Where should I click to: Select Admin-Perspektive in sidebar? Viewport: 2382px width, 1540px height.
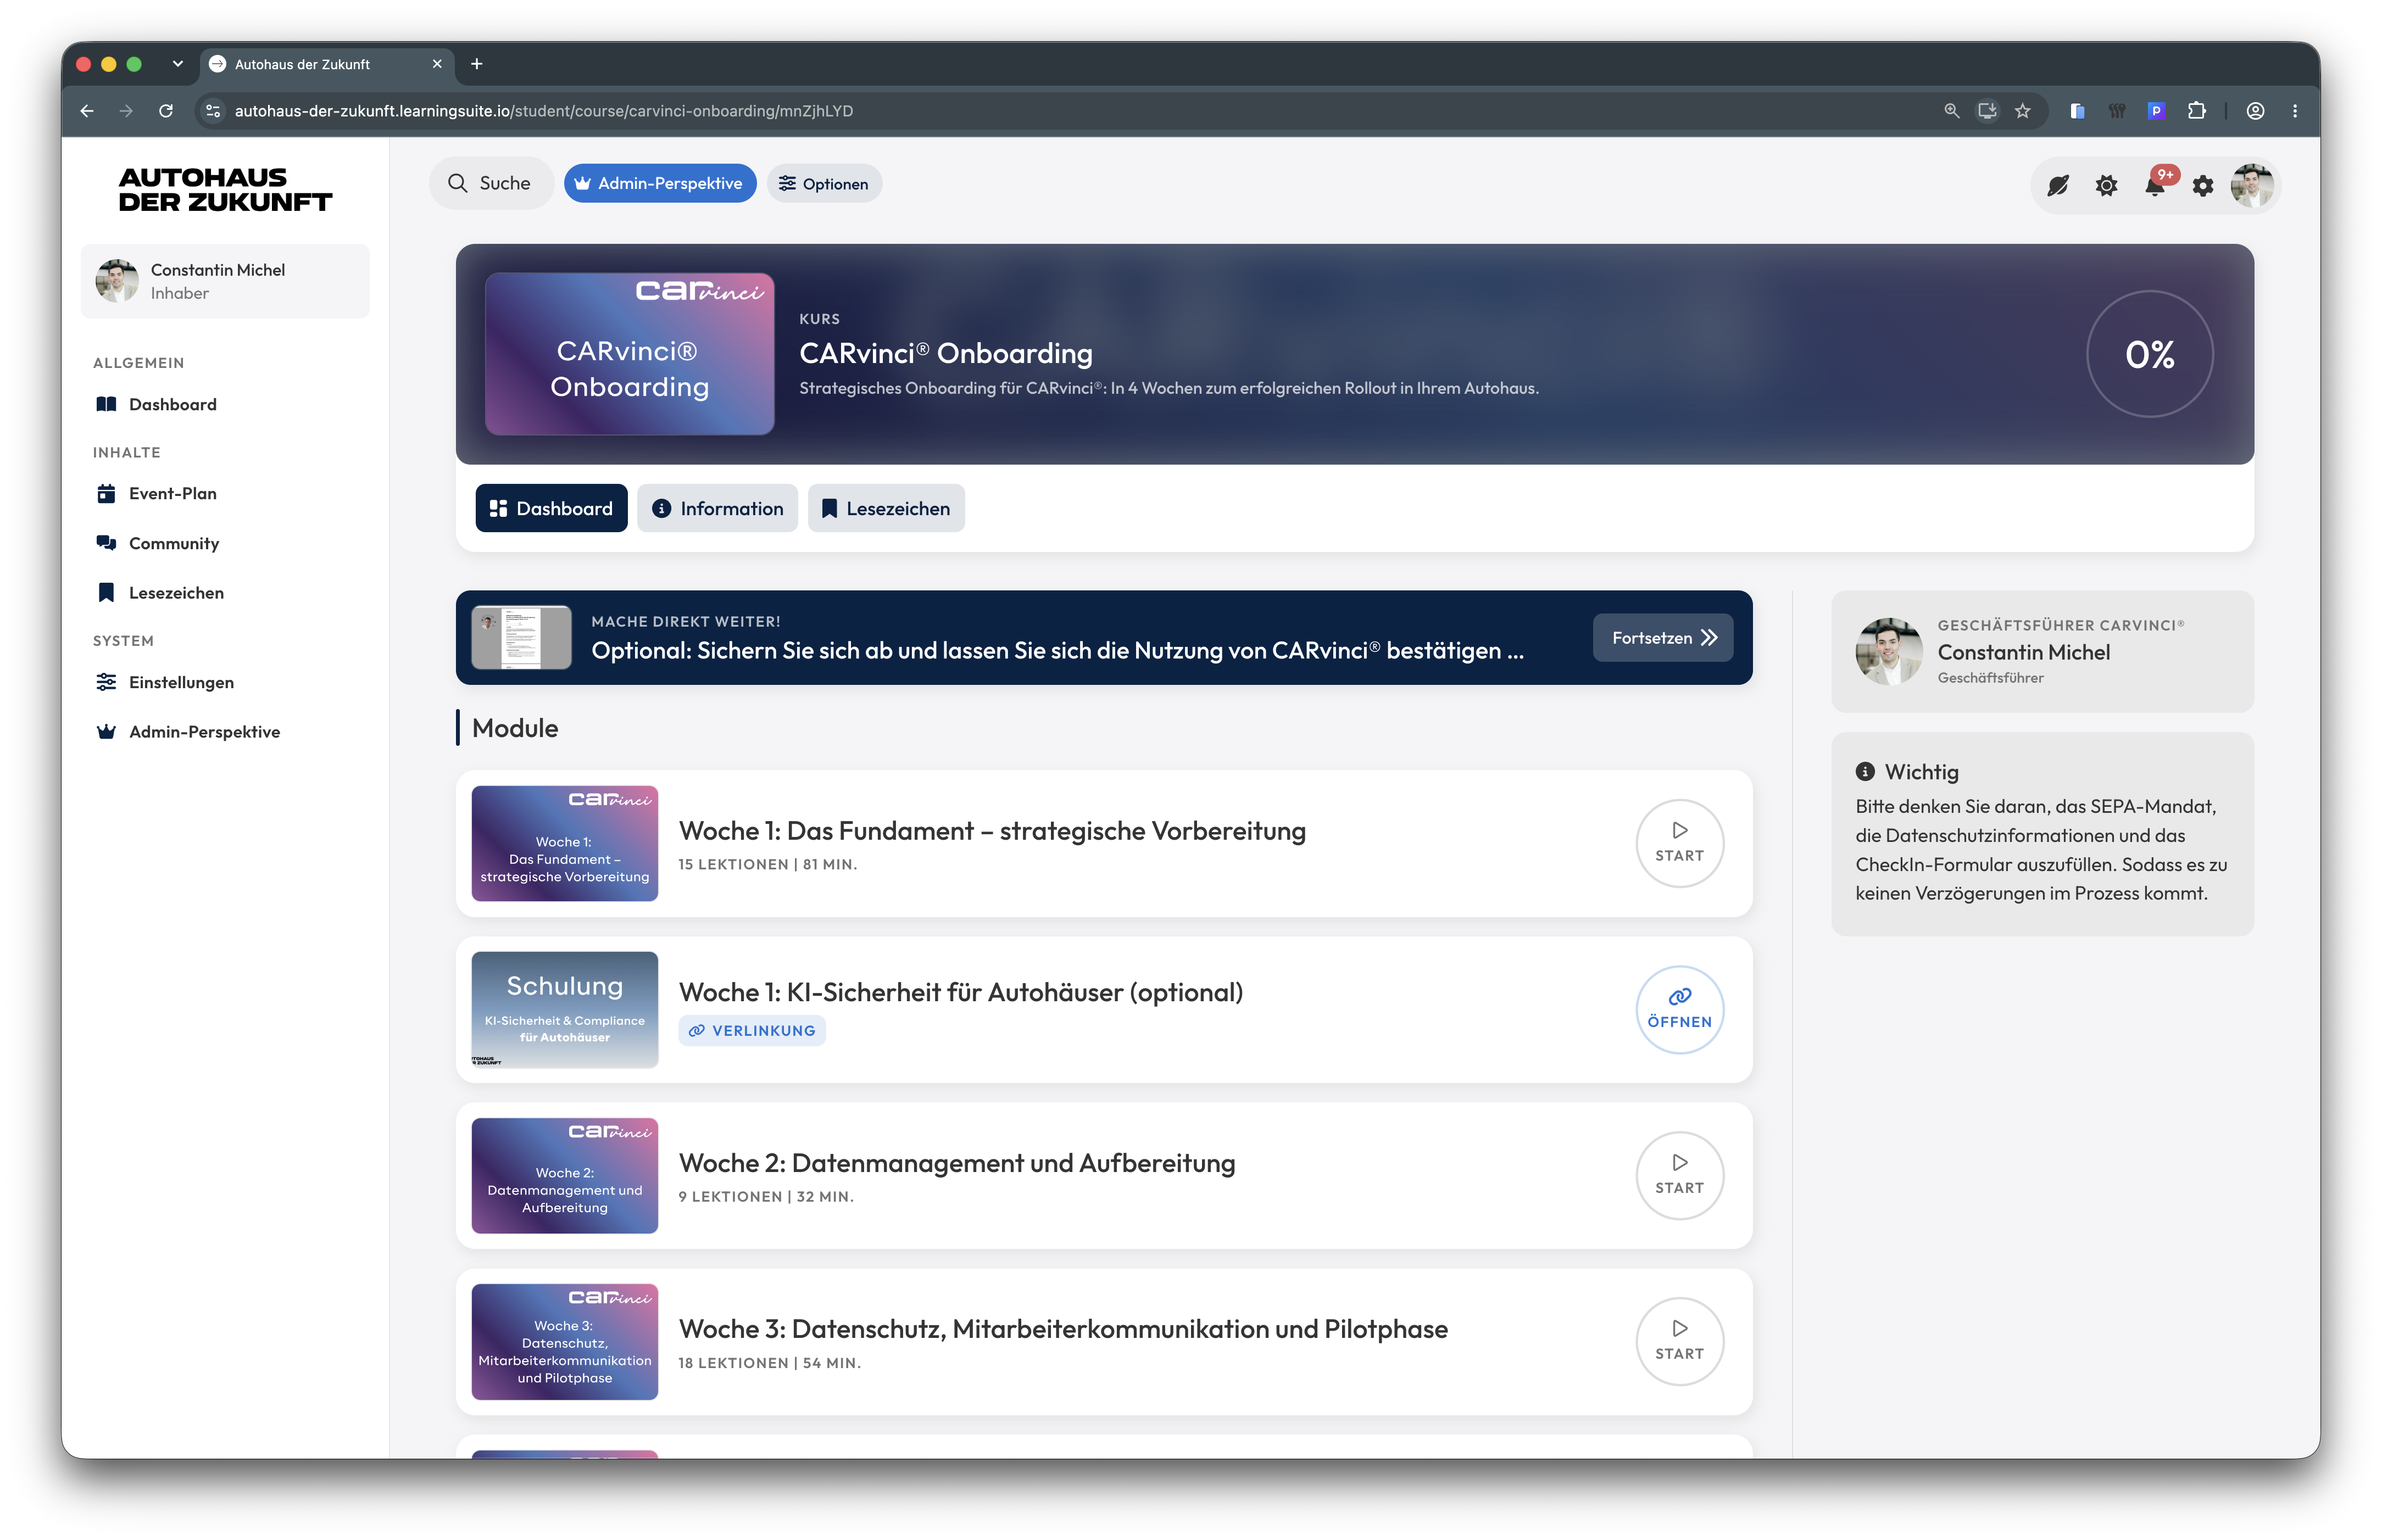(x=204, y=731)
